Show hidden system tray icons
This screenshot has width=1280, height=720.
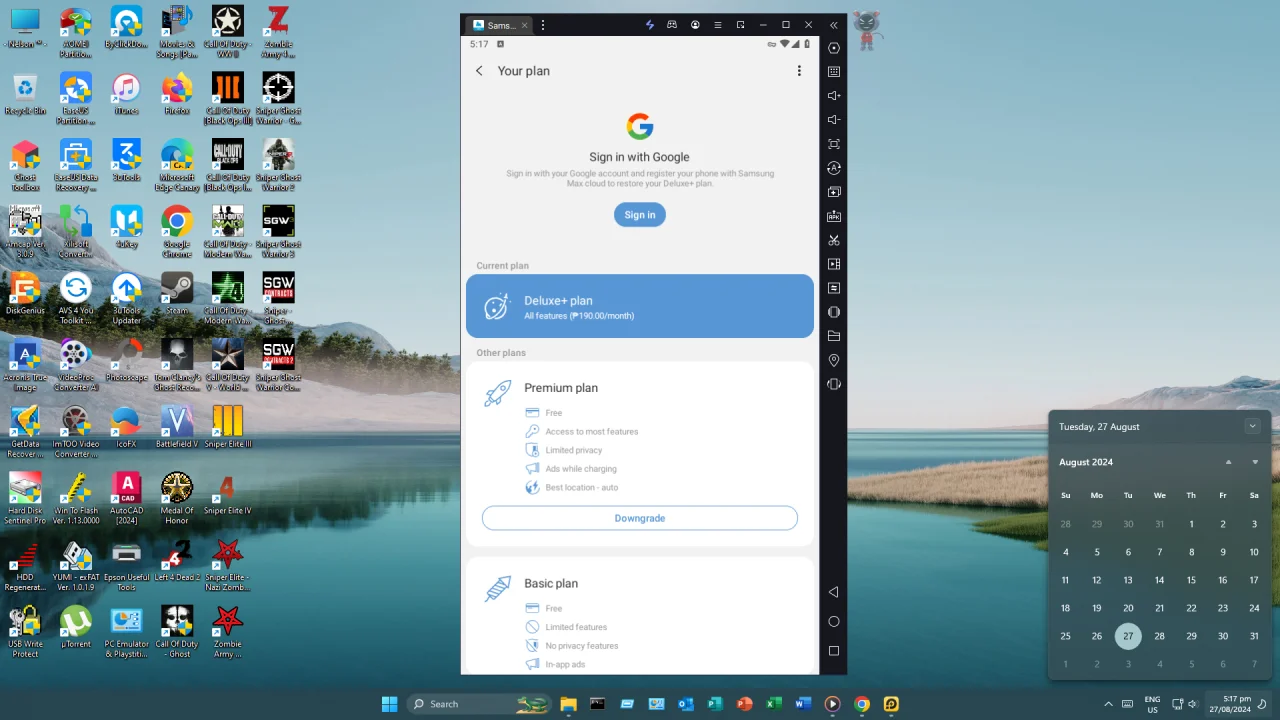[x=1108, y=704]
